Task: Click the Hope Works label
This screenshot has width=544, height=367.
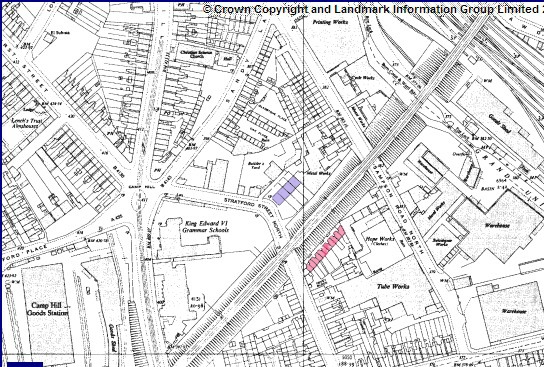Action: pos(380,240)
